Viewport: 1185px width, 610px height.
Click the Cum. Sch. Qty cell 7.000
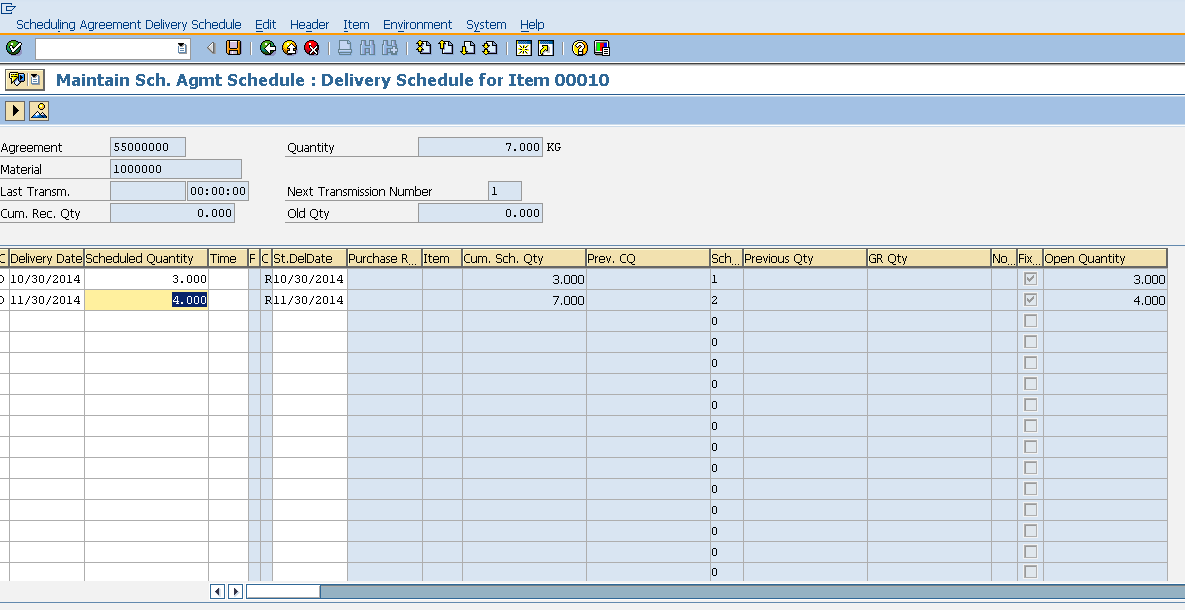point(524,300)
